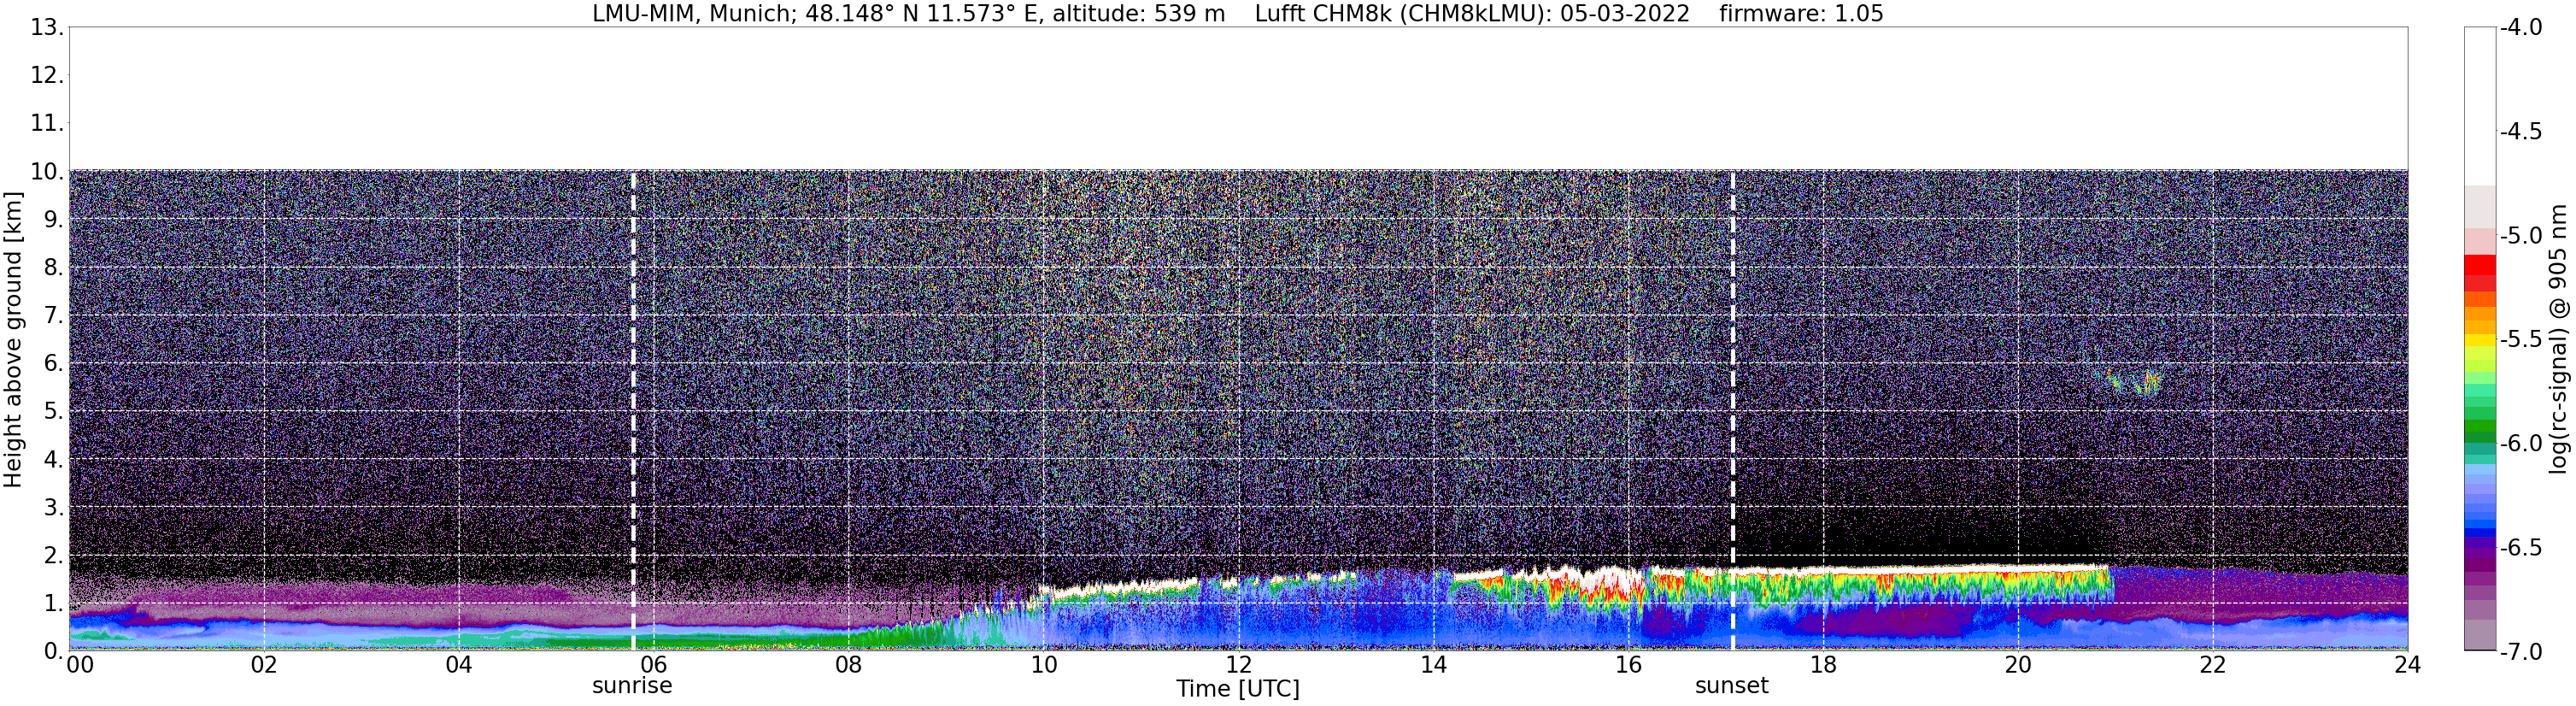Click the small cloud echo near 5.5 km after 21 UTC

[x=2135, y=383]
